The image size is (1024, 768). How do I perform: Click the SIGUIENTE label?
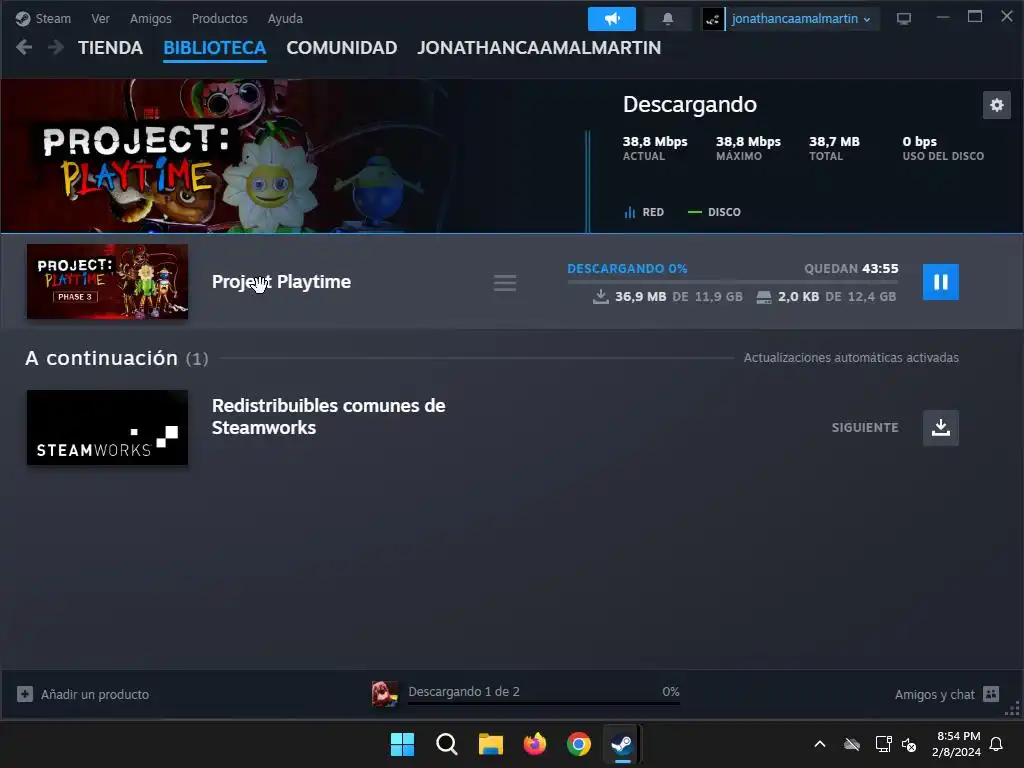click(x=865, y=428)
